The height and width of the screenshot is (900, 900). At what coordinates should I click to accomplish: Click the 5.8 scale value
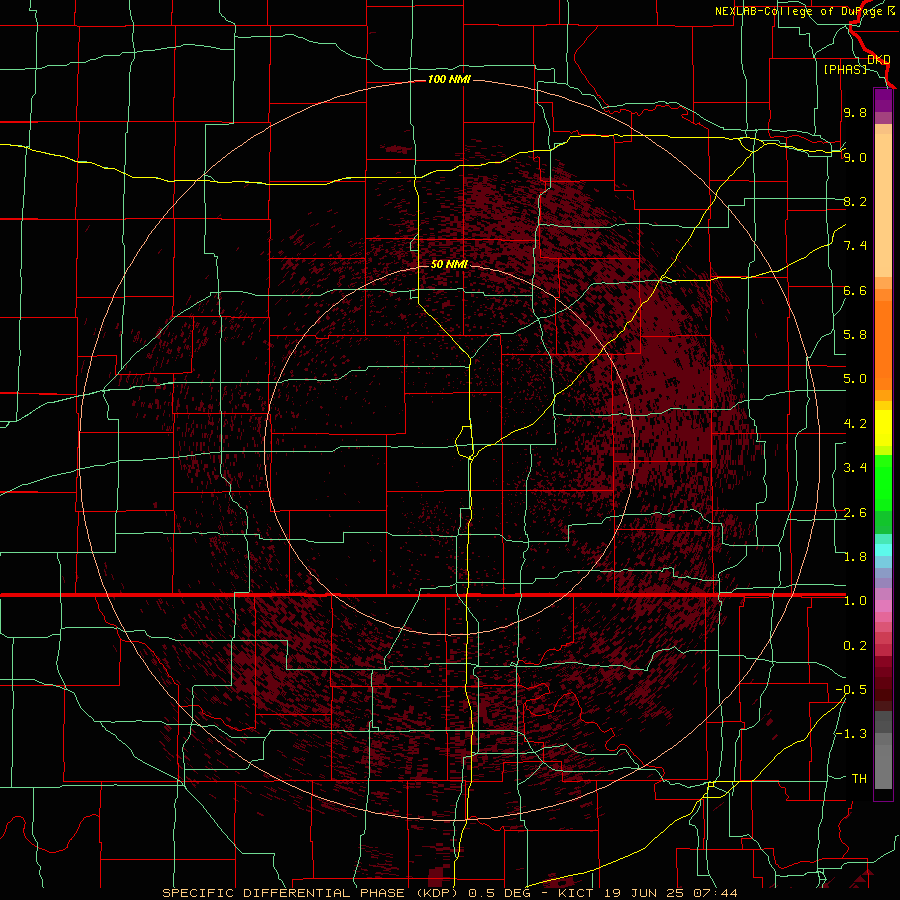[855, 335]
